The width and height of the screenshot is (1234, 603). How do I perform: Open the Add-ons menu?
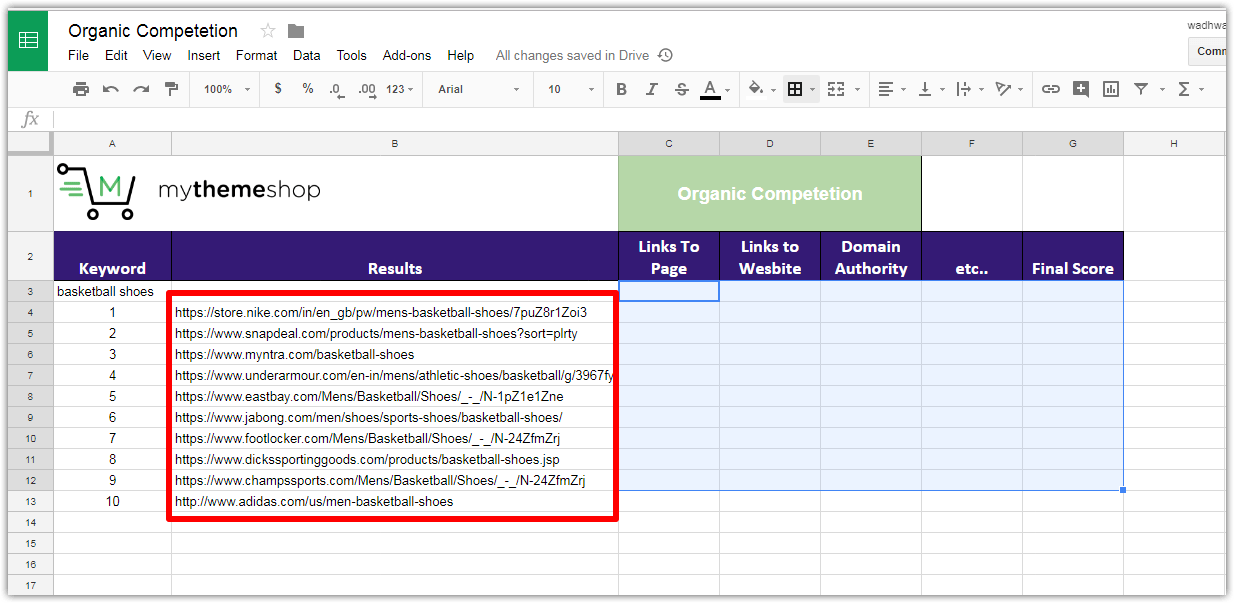click(x=407, y=56)
